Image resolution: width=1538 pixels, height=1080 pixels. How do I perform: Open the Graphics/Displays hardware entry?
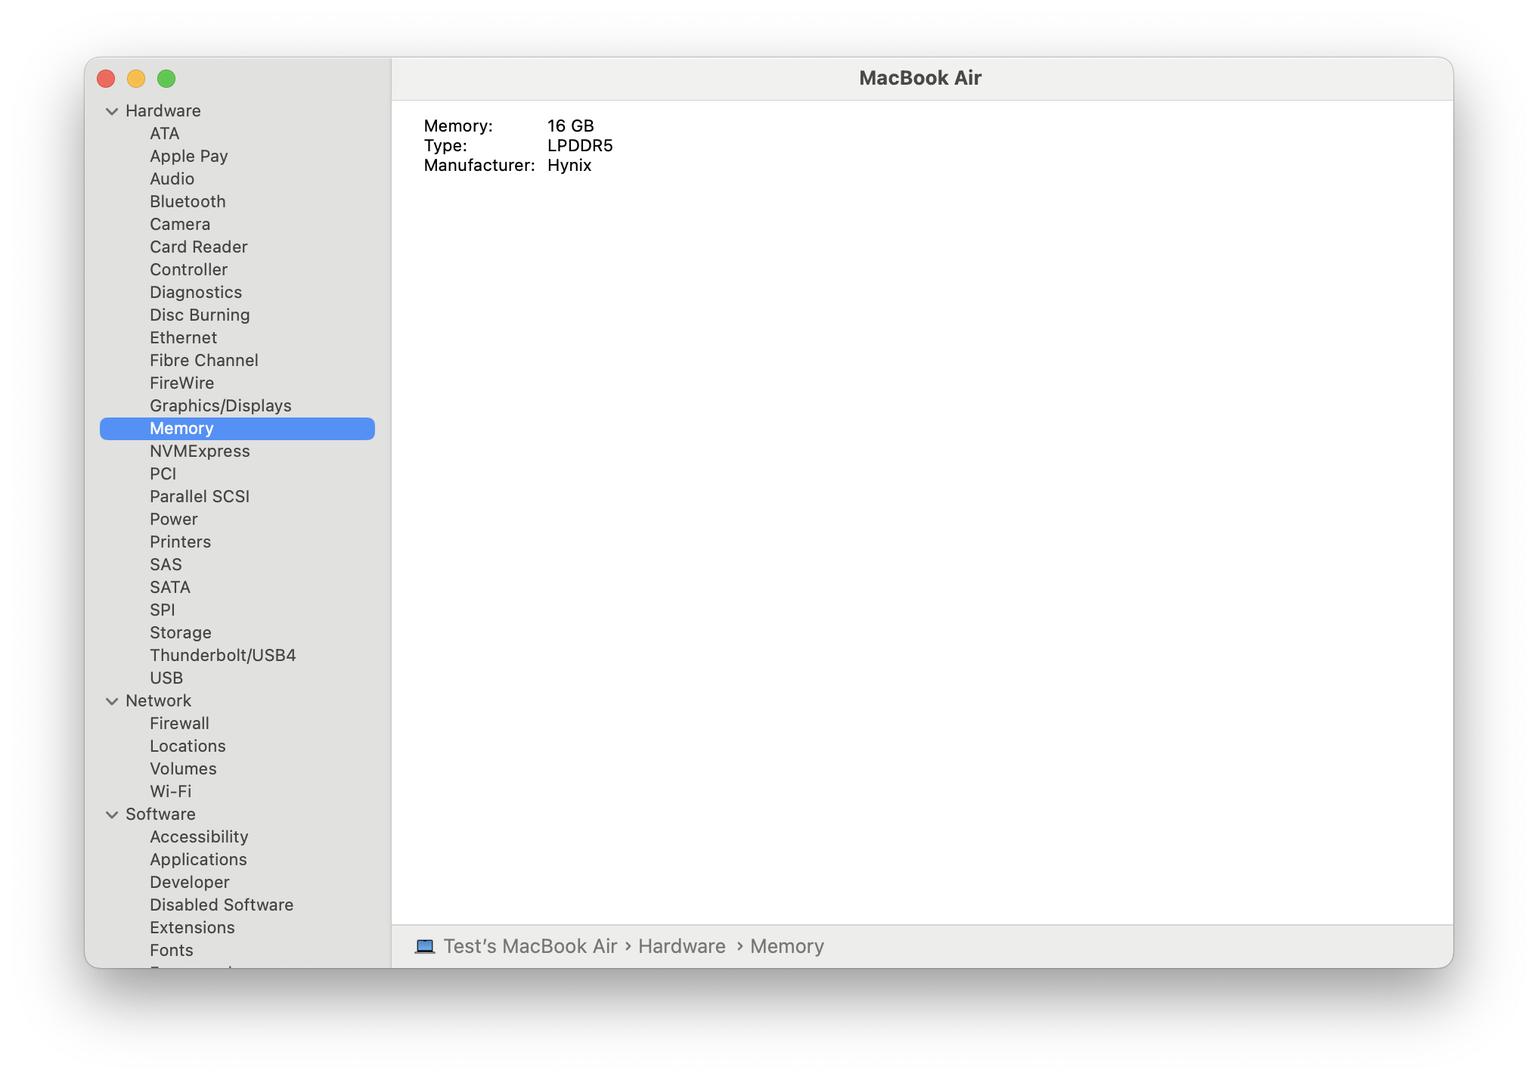tap(220, 406)
